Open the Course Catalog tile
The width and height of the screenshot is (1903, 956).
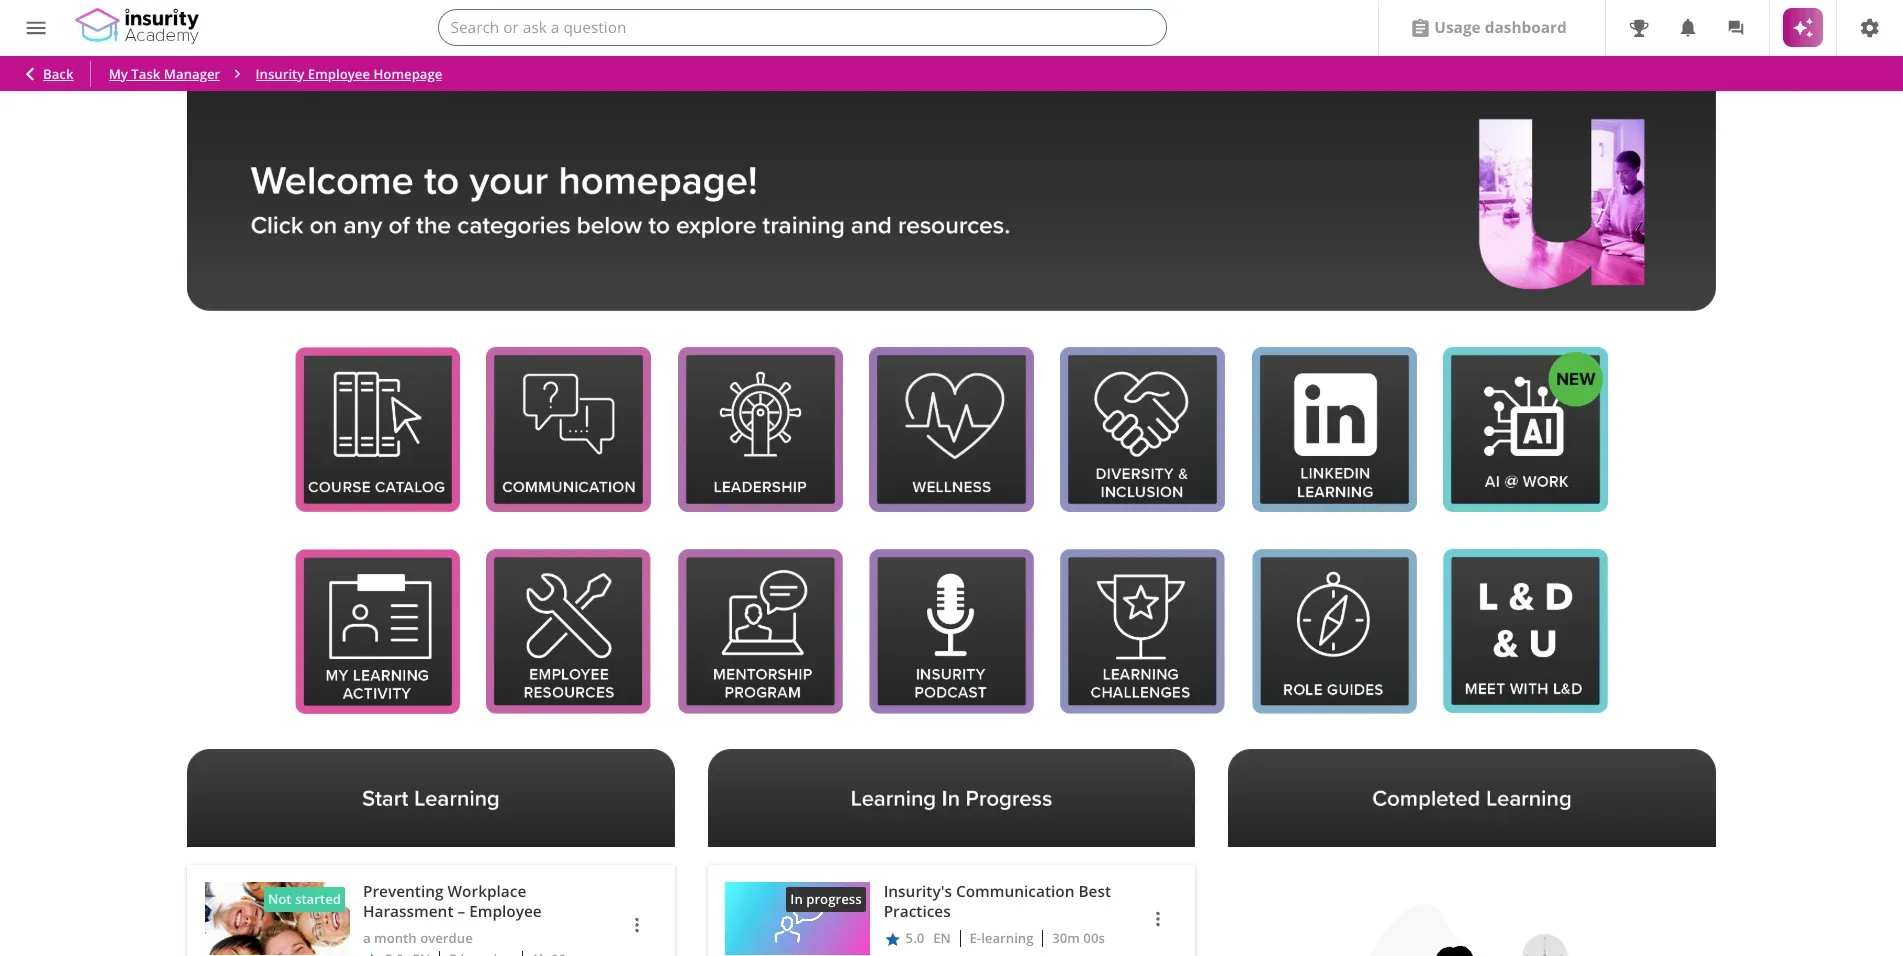[377, 429]
